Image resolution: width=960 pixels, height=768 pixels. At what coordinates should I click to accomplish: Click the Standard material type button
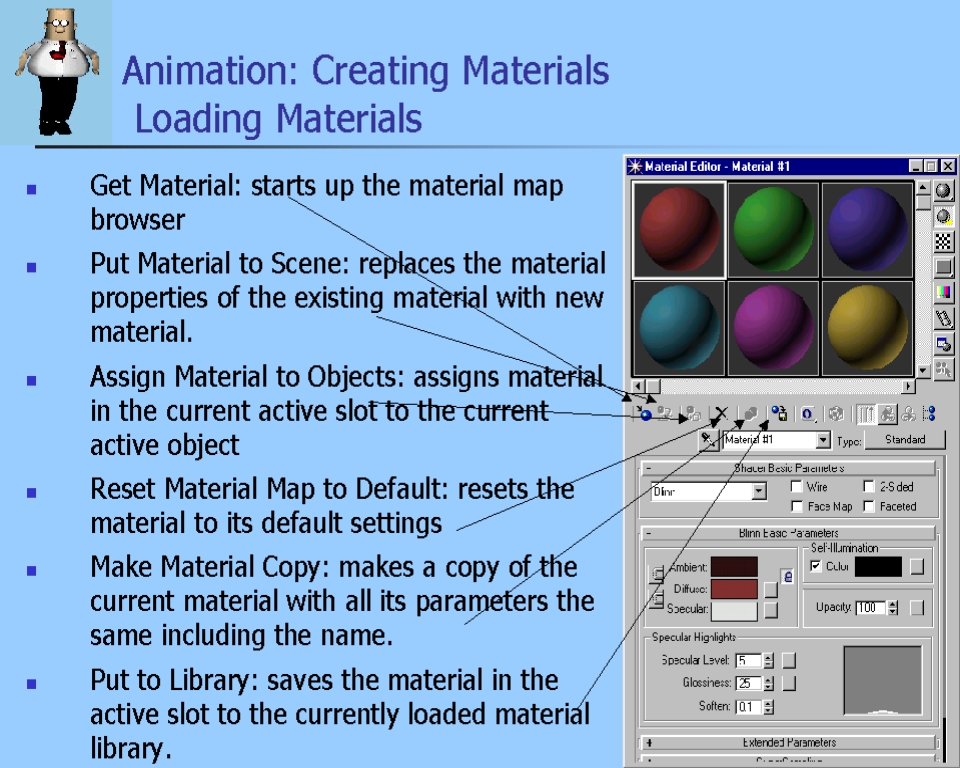pos(905,440)
